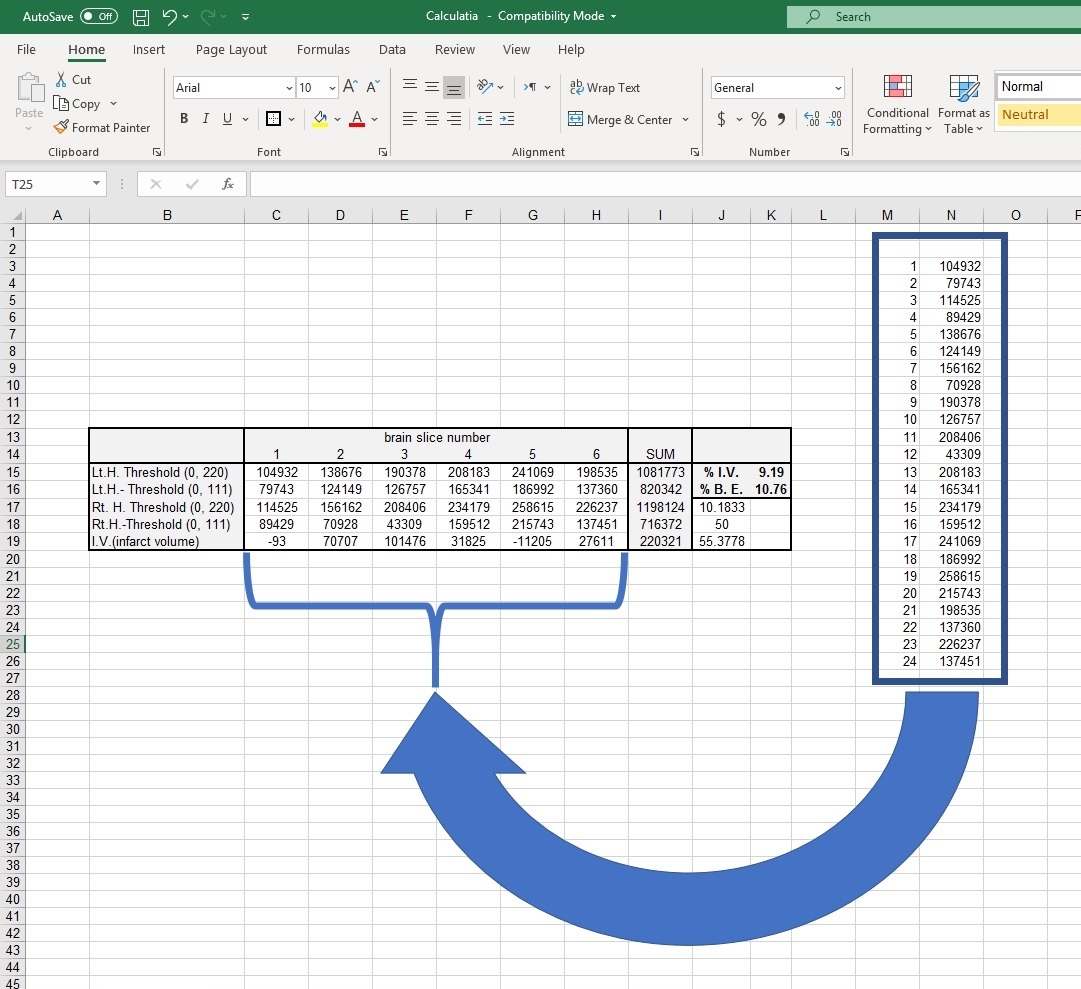Open Conditional Formatting menu
This screenshot has width=1081, height=989.
(897, 105)
